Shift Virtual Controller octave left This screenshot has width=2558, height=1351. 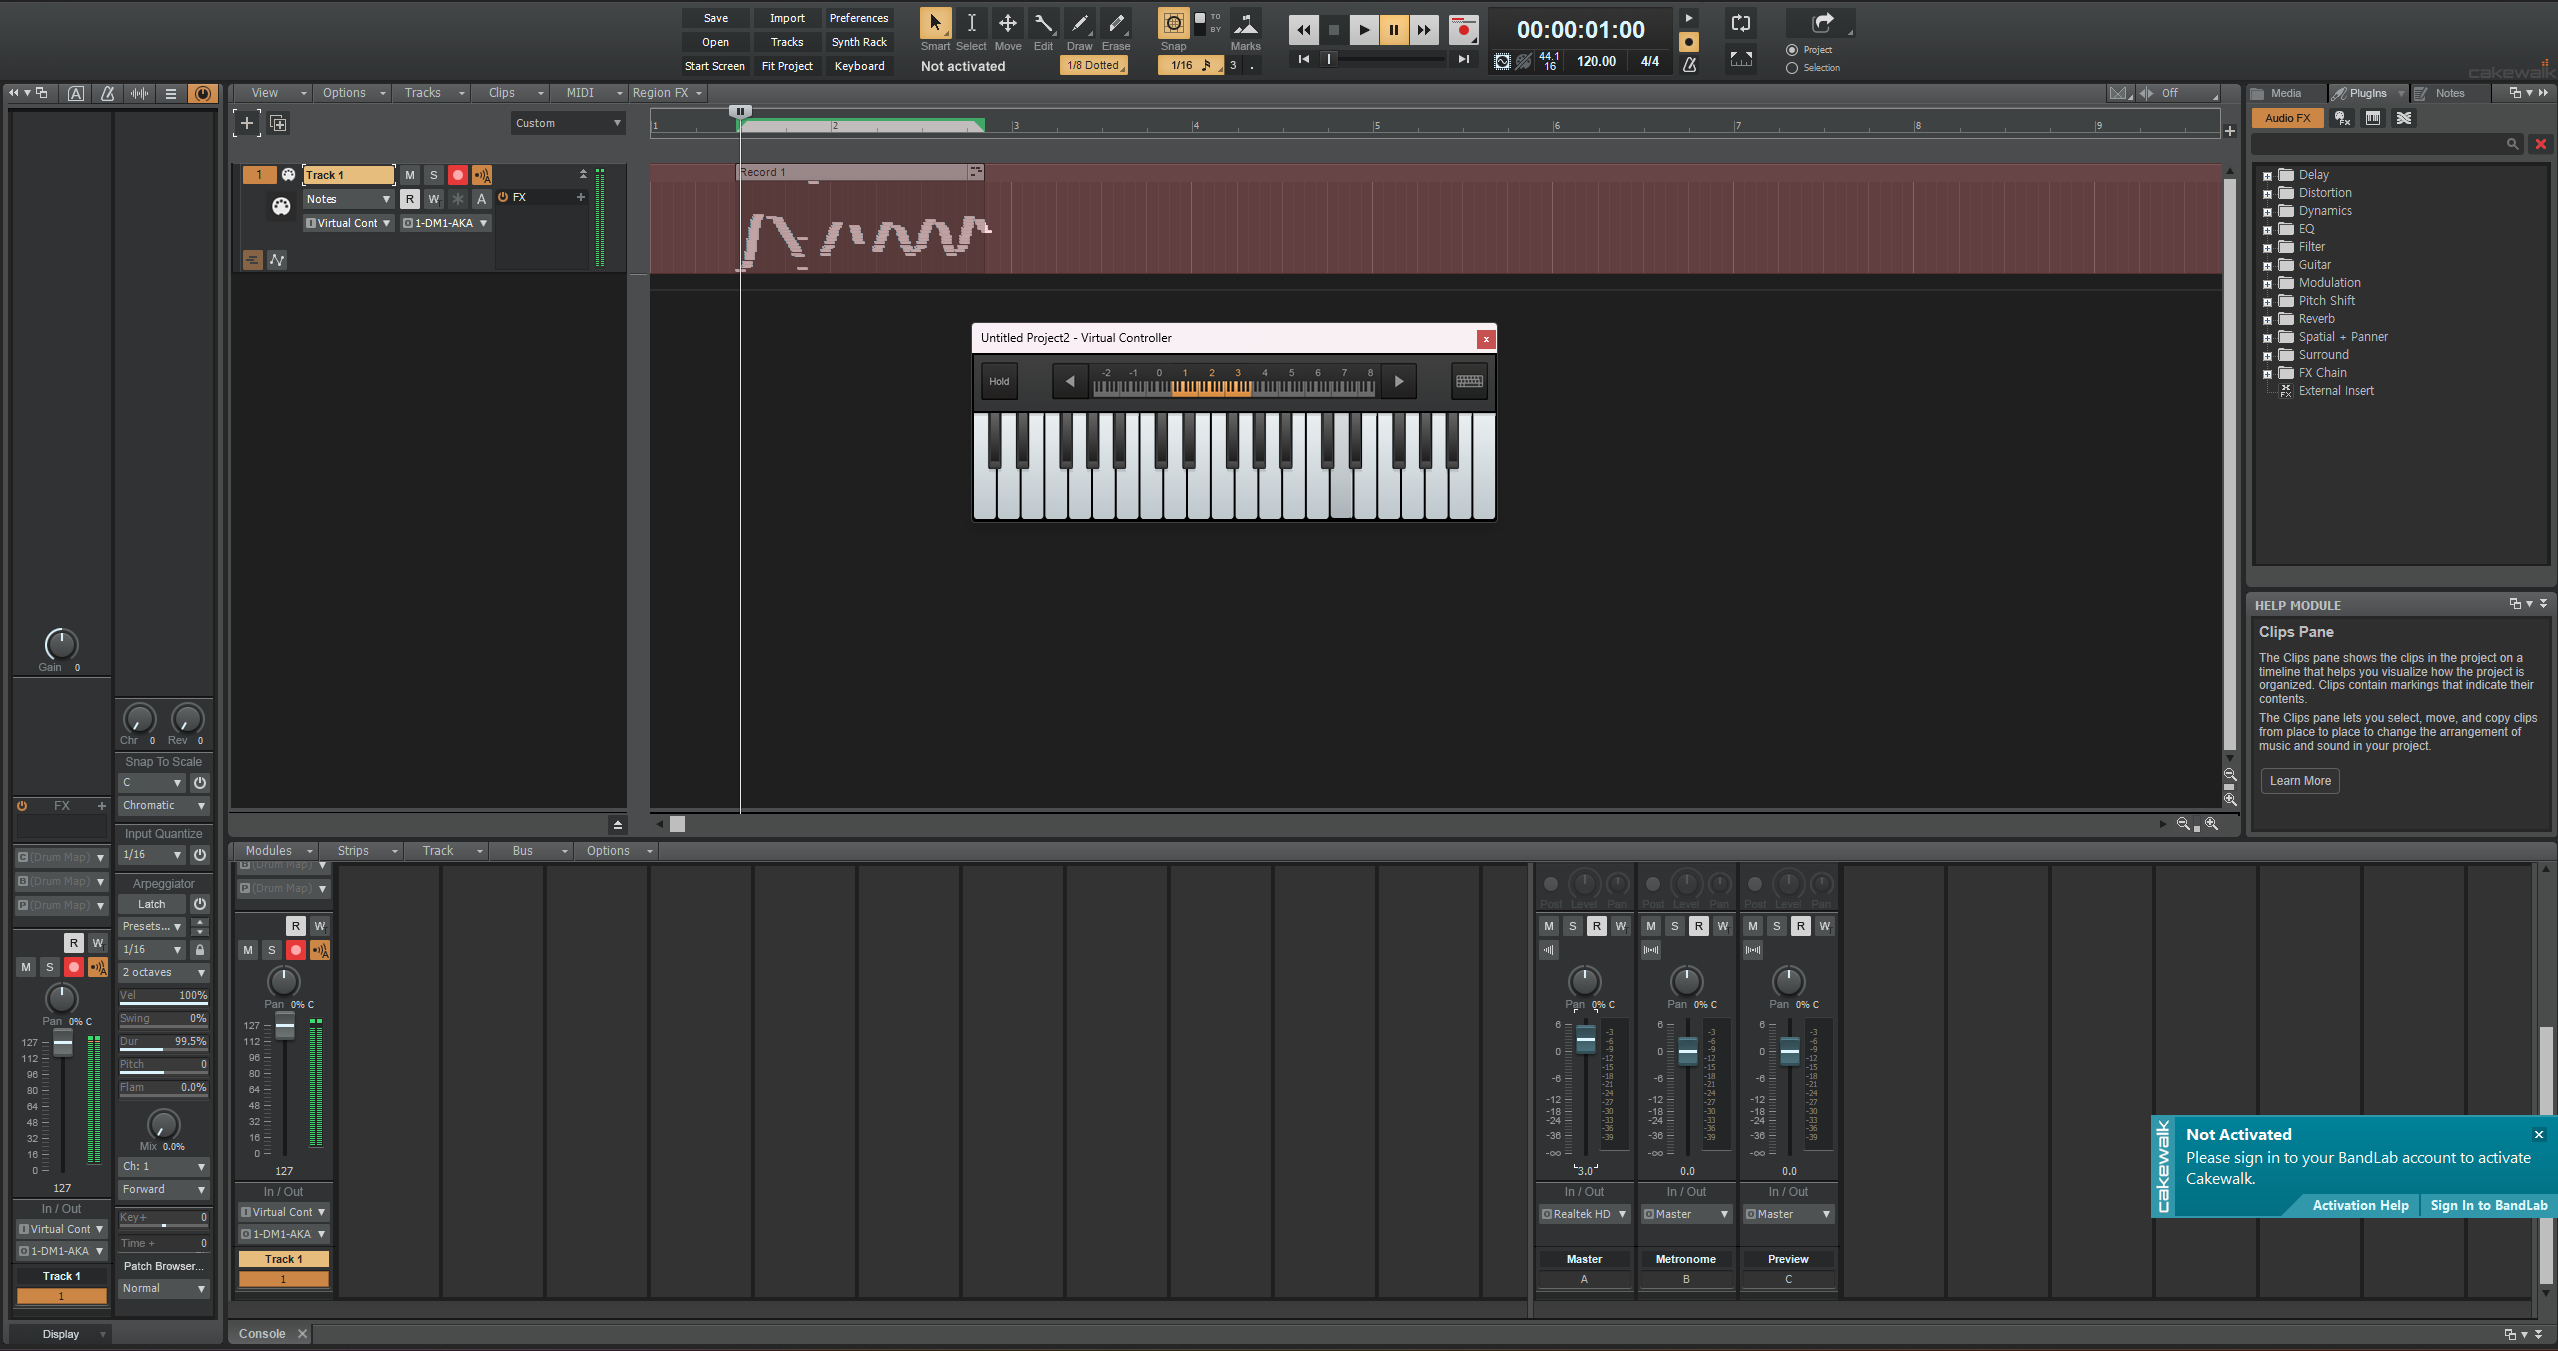[x=1070, y=381]
